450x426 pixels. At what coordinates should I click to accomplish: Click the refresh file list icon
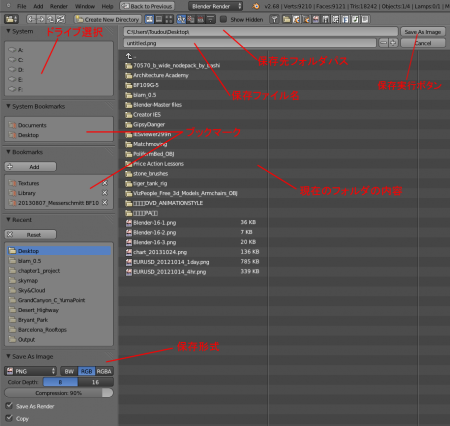[x=60, y=19]
